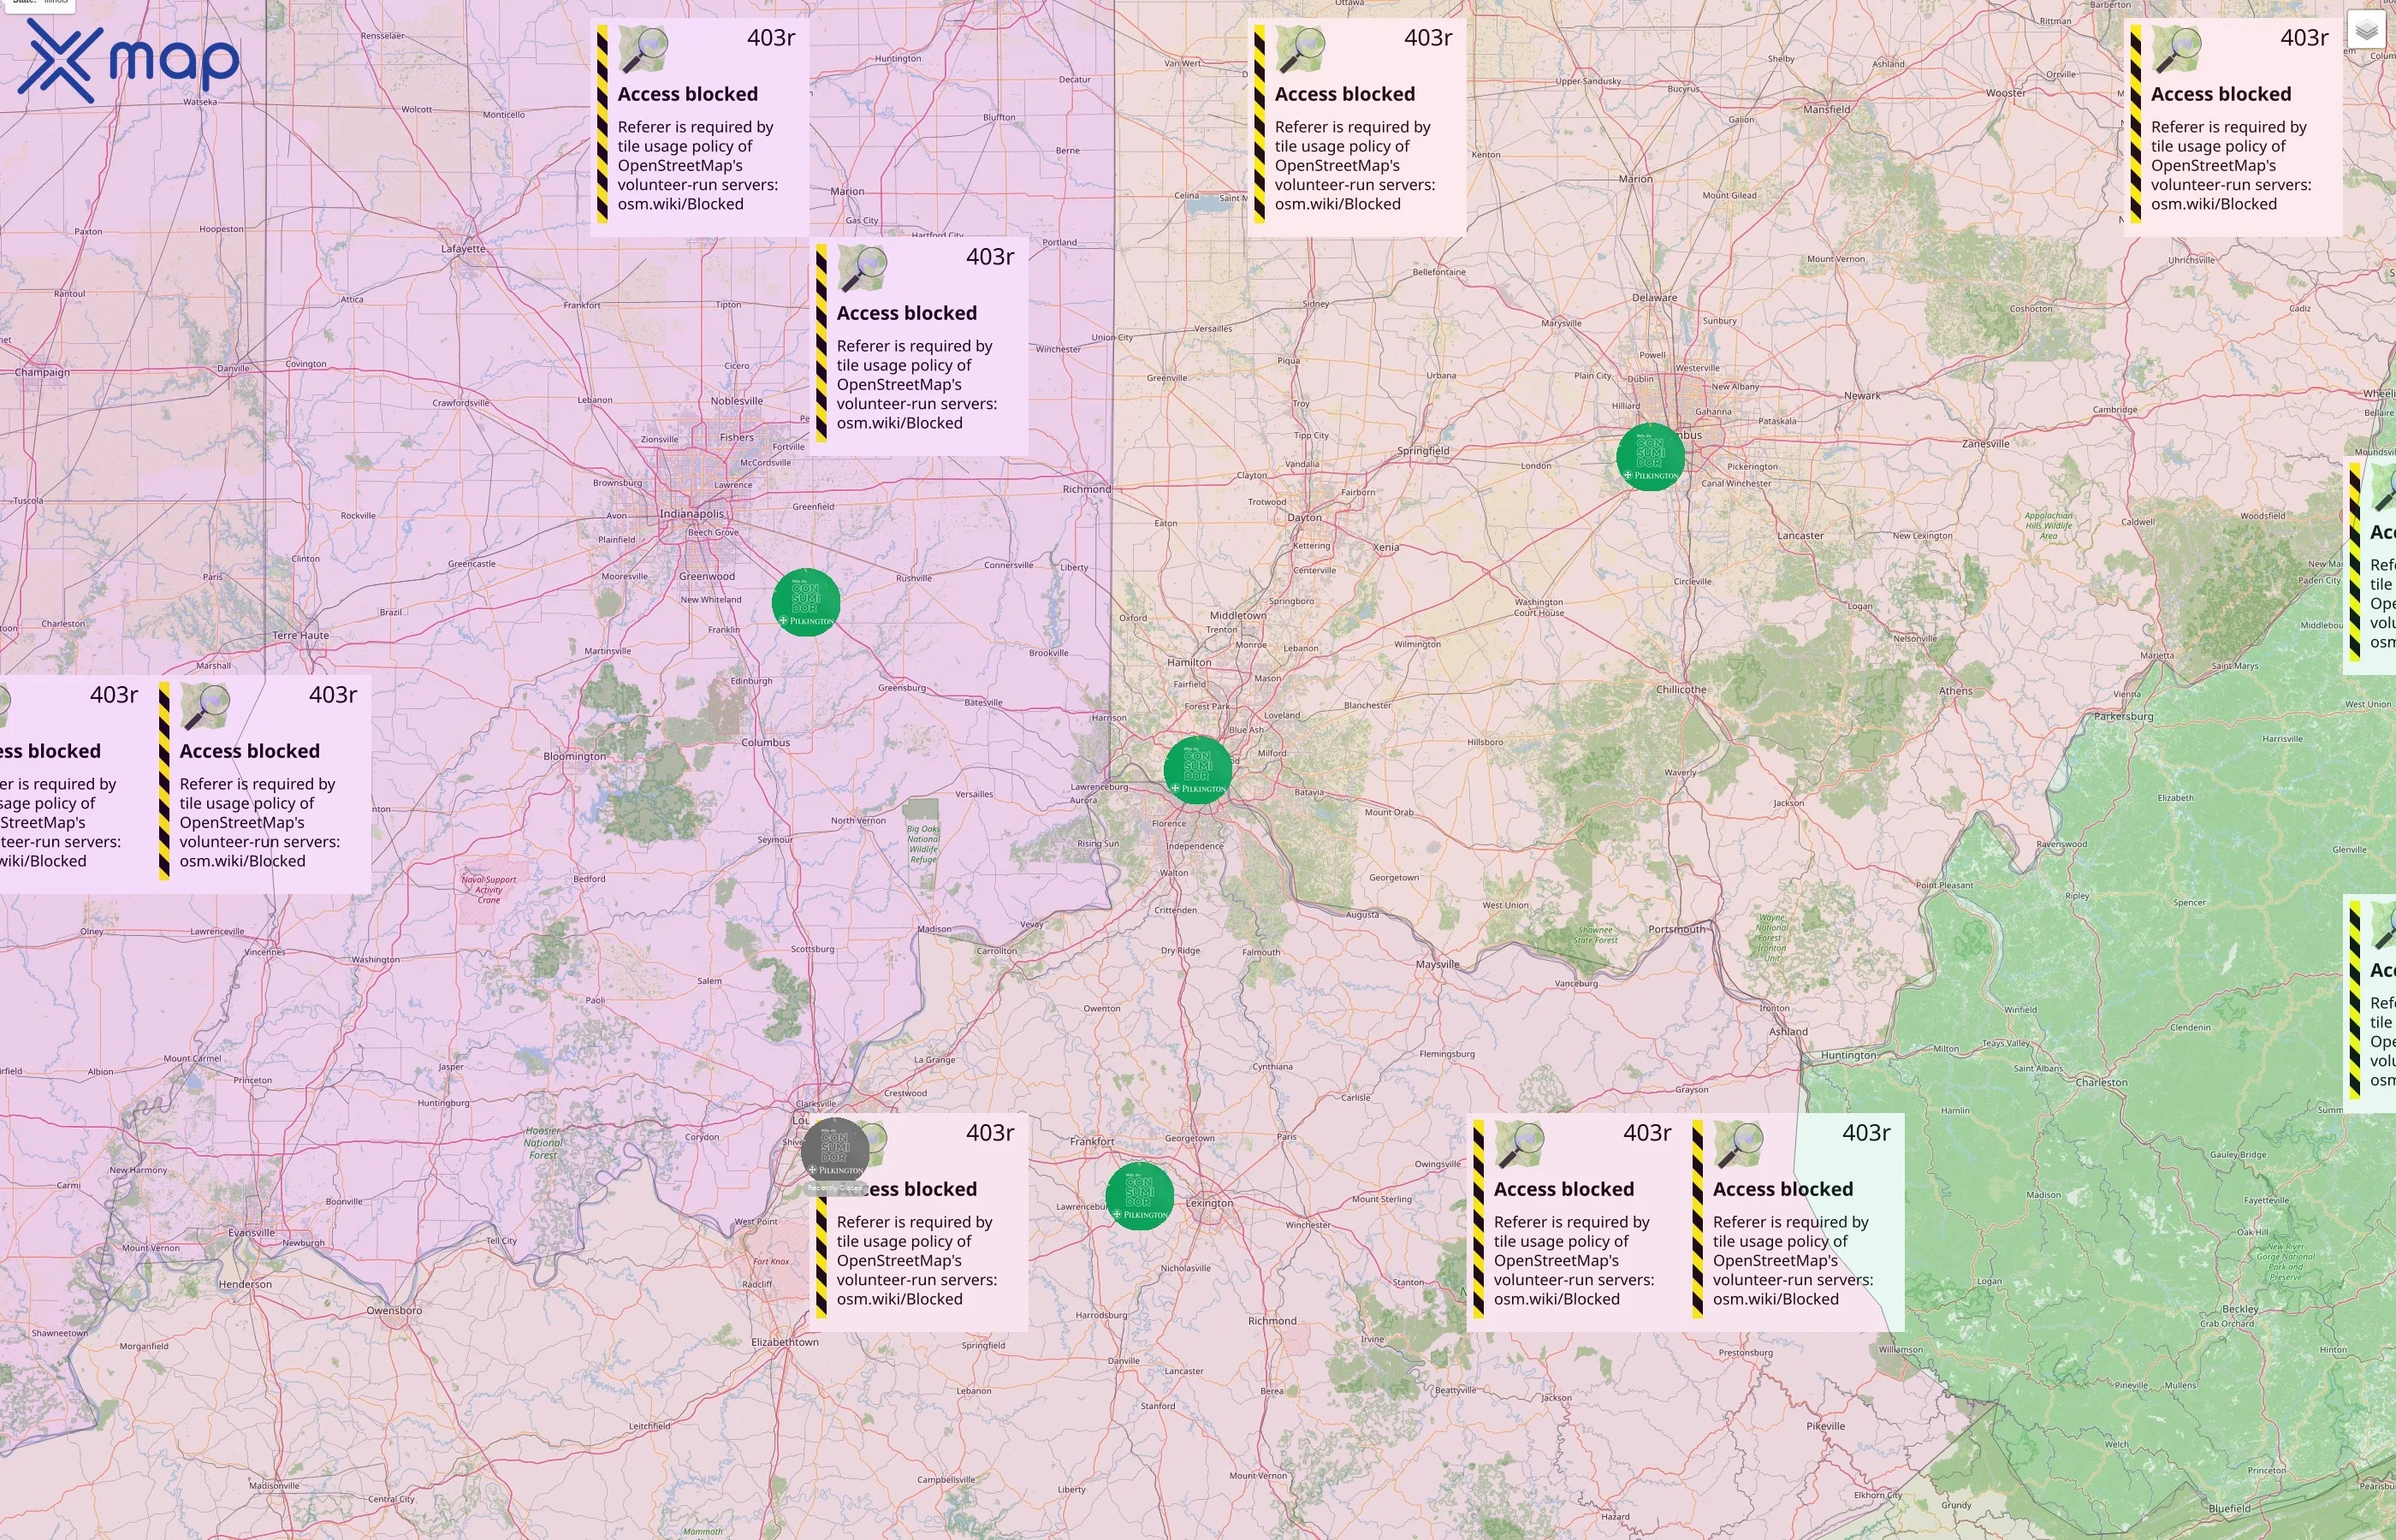Click the Bloomington city label
Screen dimensions: 2396x1540
(574, 756)
